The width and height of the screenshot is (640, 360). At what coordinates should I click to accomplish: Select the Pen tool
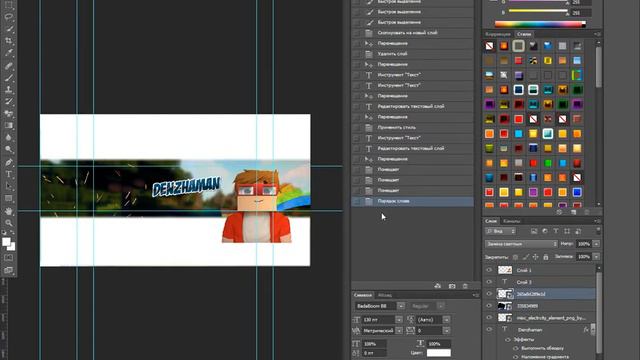coord(9,162)
